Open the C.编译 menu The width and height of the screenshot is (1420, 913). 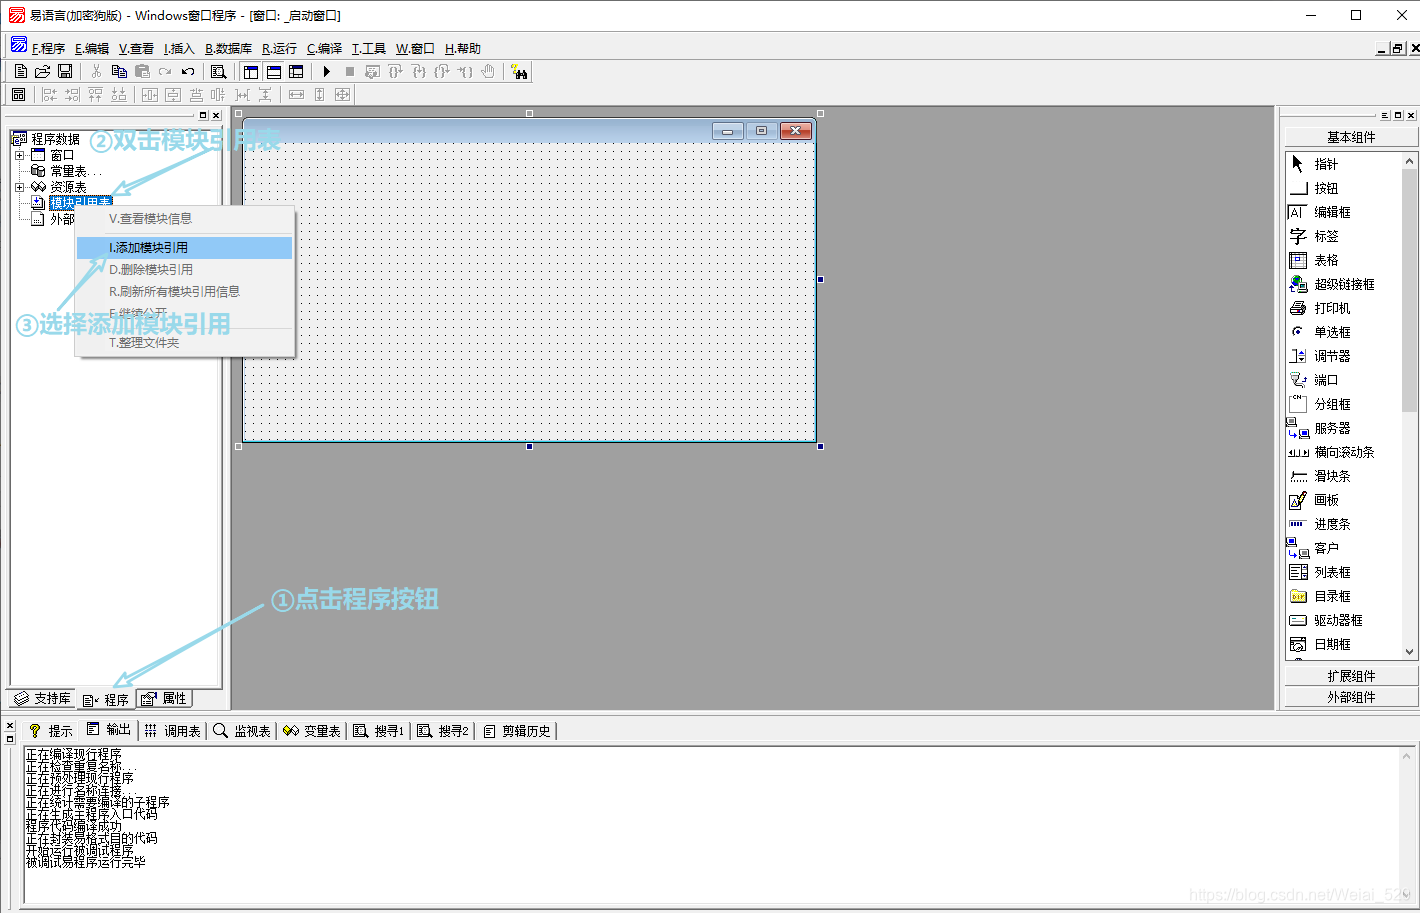click(x=325, y=48)
